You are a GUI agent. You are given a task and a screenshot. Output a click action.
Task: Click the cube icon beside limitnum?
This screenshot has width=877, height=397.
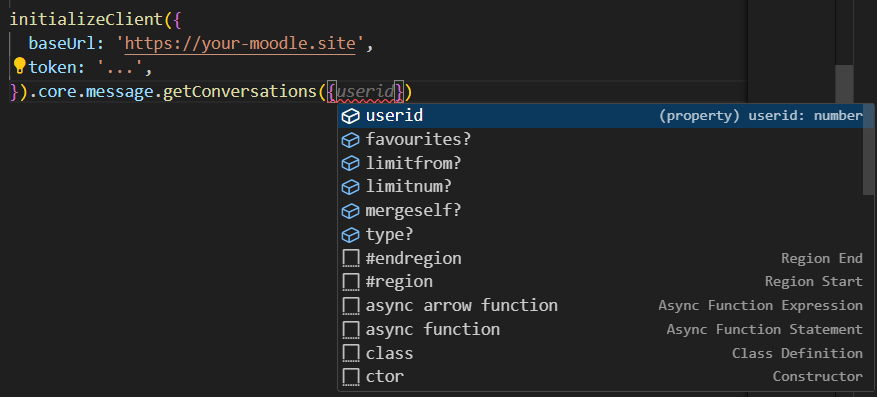click(x=350, y=187)
